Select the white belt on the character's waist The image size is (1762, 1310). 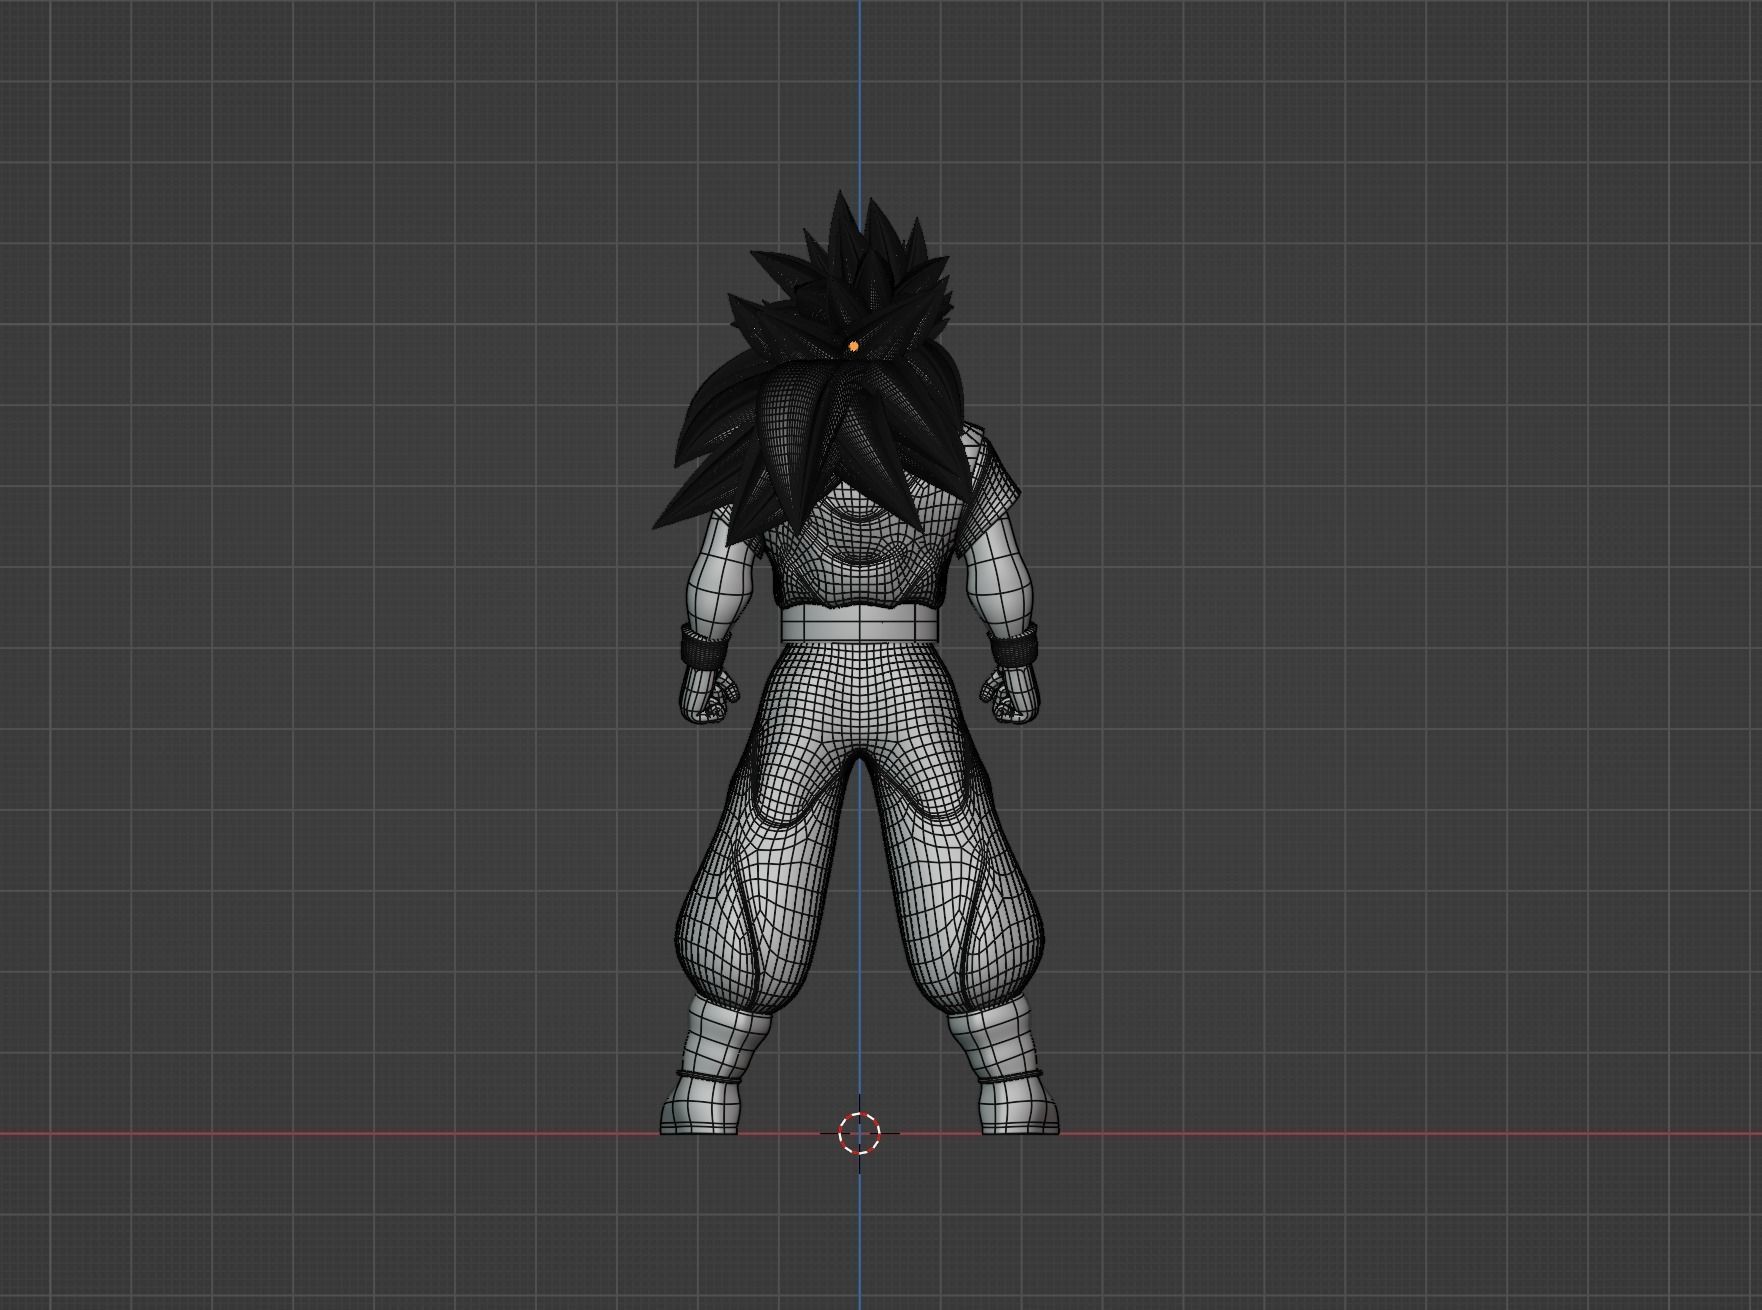[859, 624]
